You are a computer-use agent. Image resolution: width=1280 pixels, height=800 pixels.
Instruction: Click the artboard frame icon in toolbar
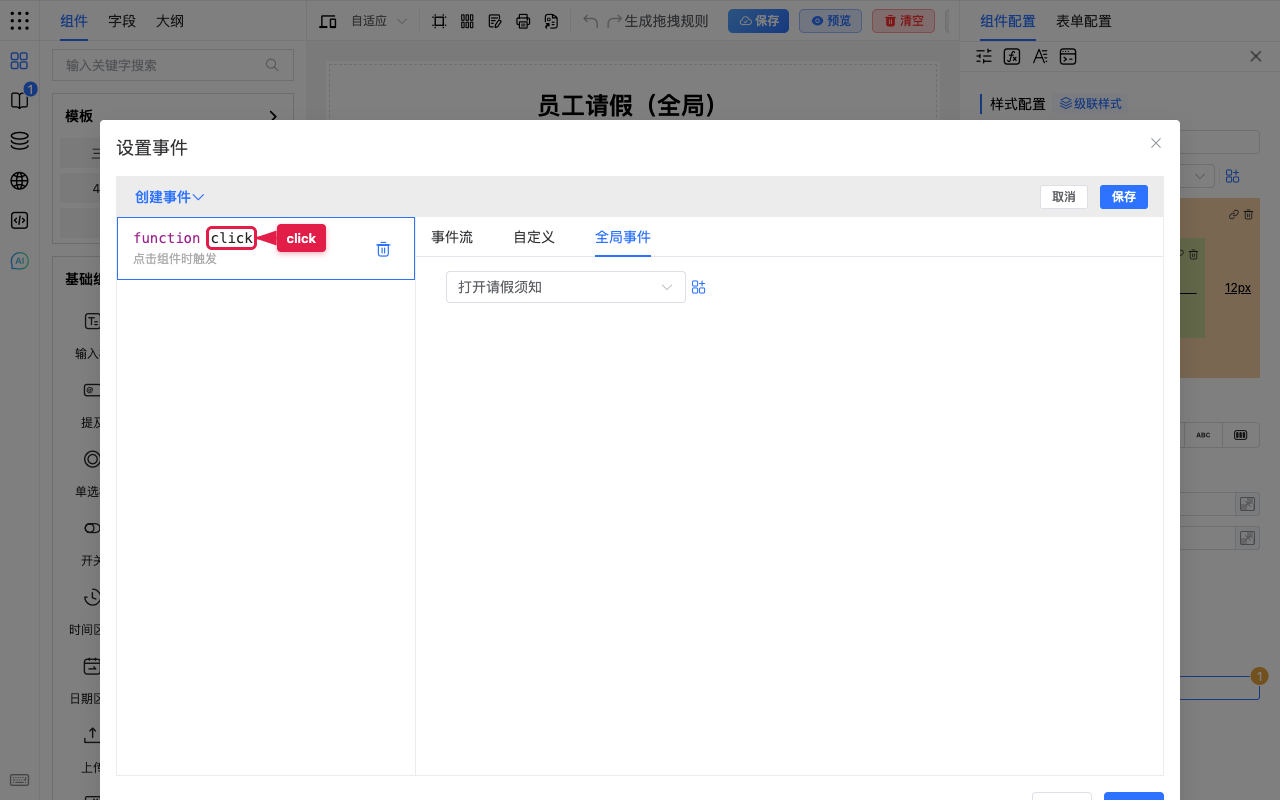pos(439,21)
